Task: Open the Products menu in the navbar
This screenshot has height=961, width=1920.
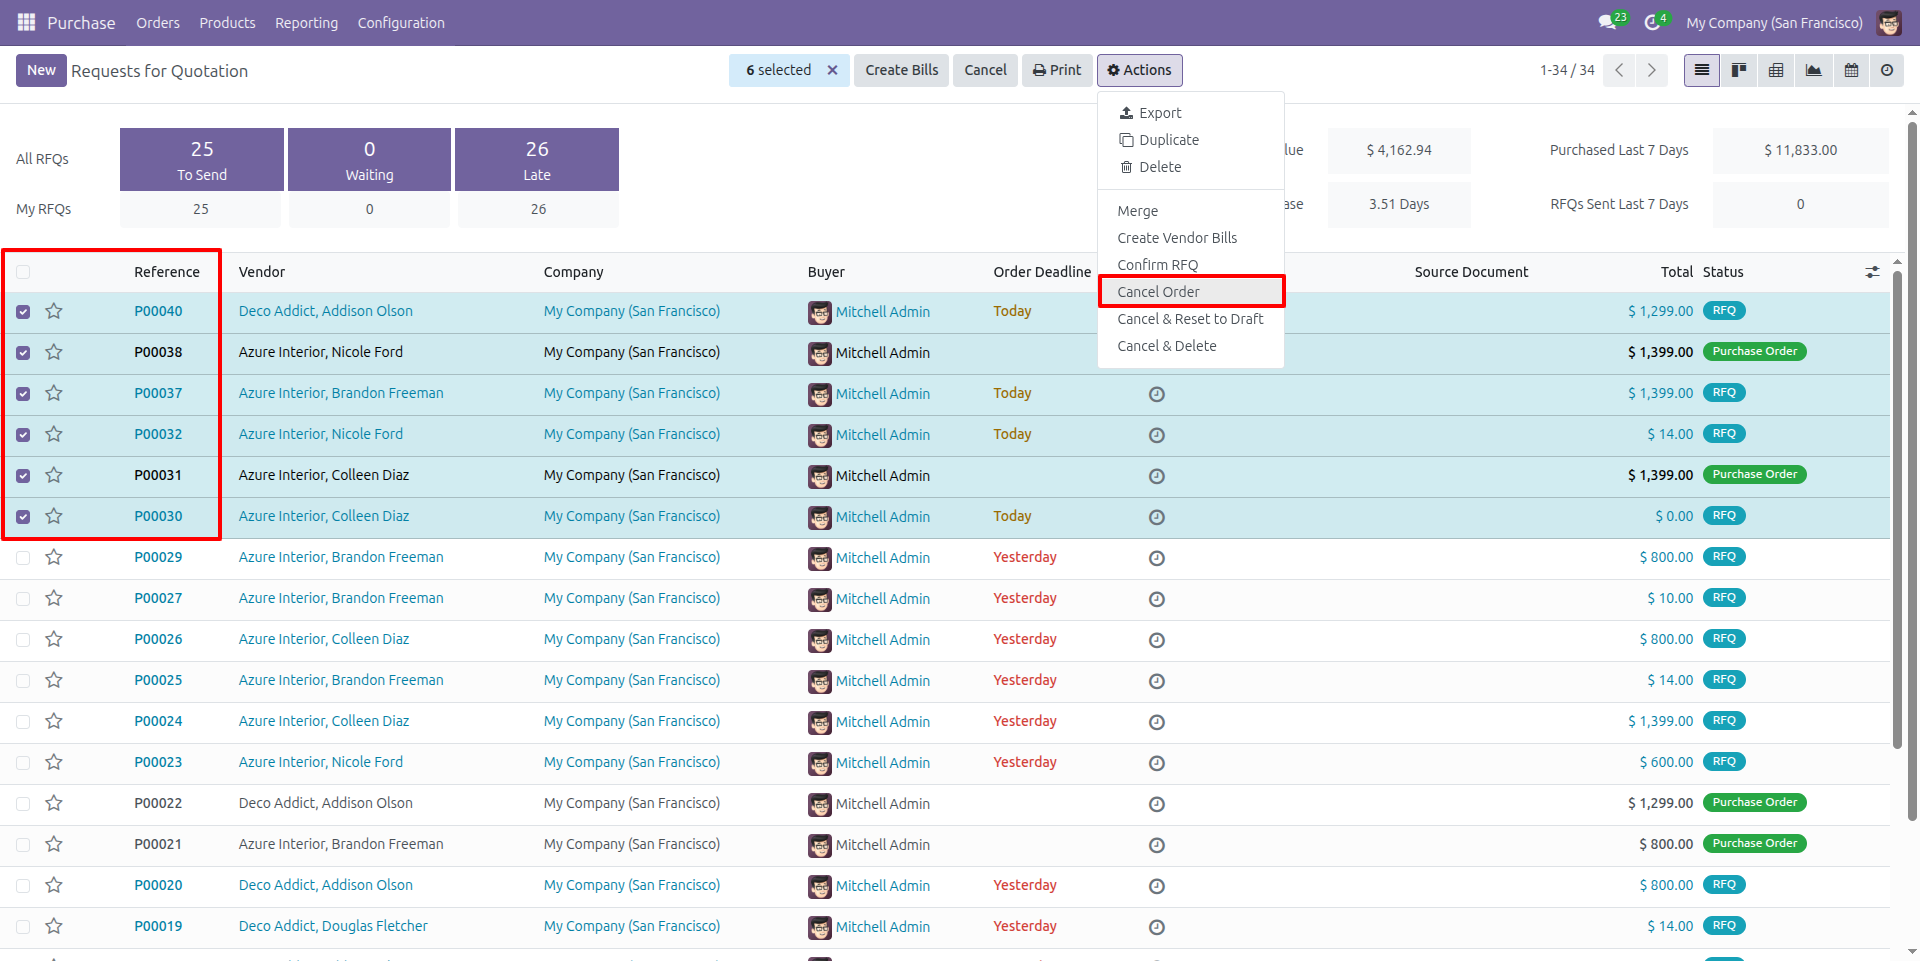Action: [227, 22]
